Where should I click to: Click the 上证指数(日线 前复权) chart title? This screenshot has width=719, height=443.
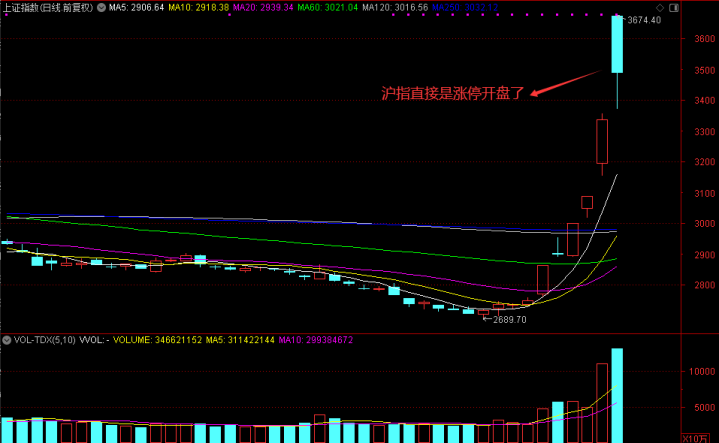(x=48, y=7)
